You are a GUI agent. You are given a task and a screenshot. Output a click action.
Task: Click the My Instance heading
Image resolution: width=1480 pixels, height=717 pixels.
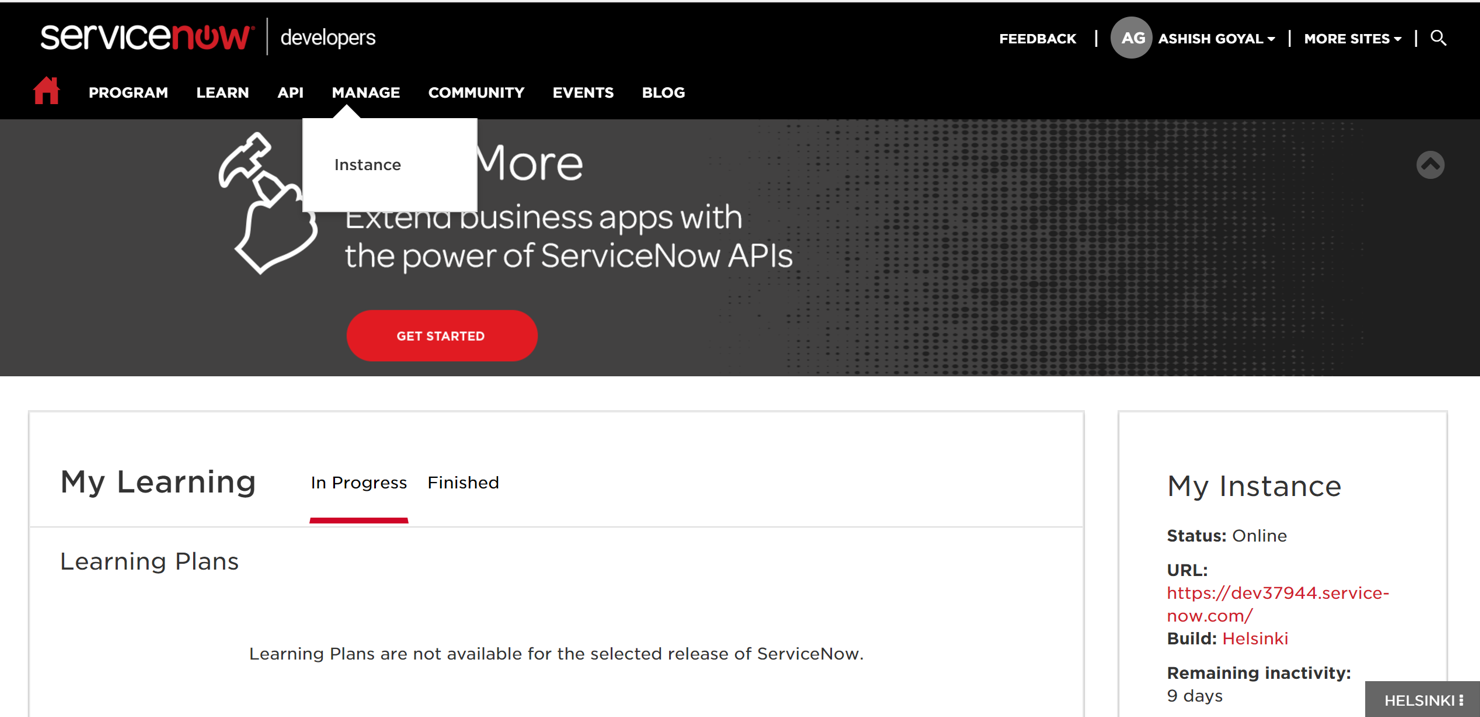[1254, 486]
